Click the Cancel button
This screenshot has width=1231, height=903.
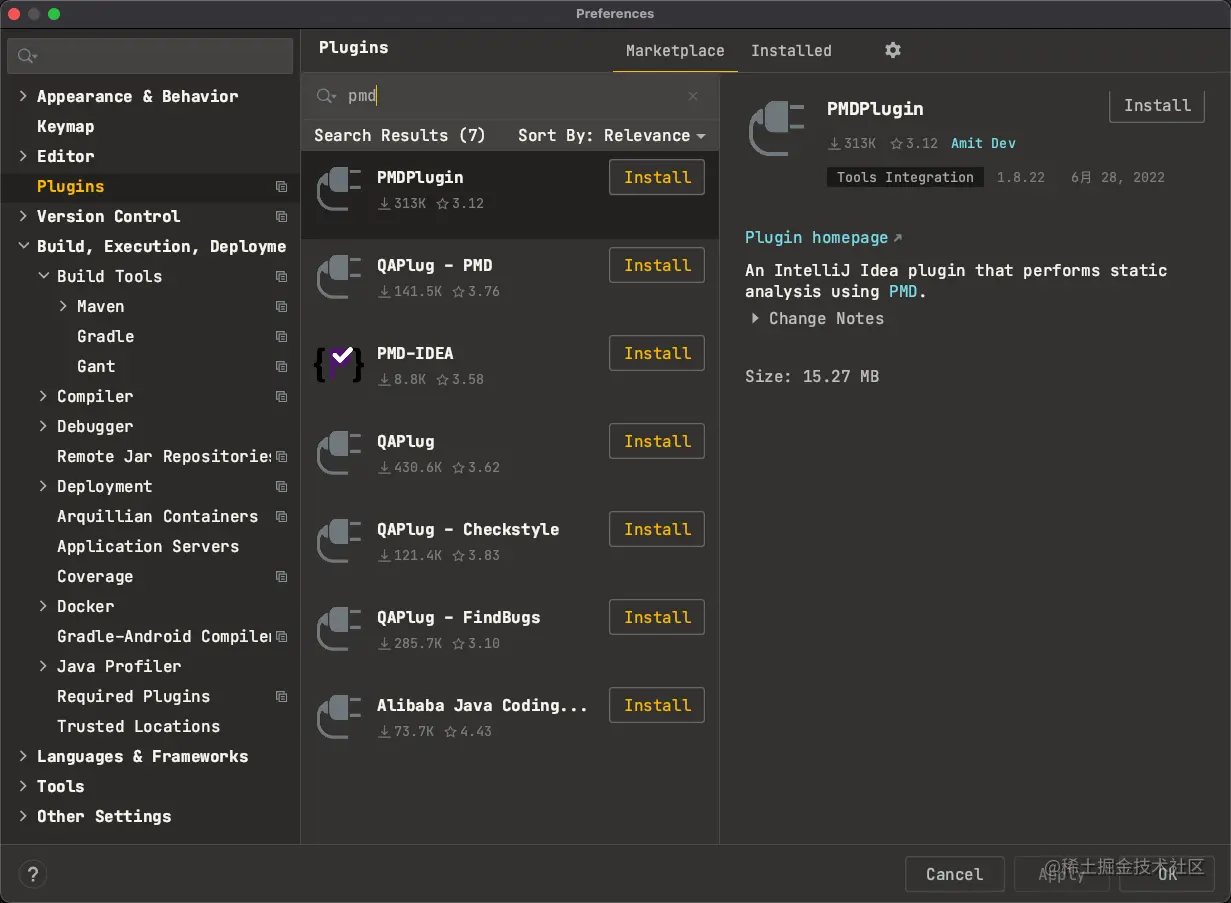[x=954, y=874]
